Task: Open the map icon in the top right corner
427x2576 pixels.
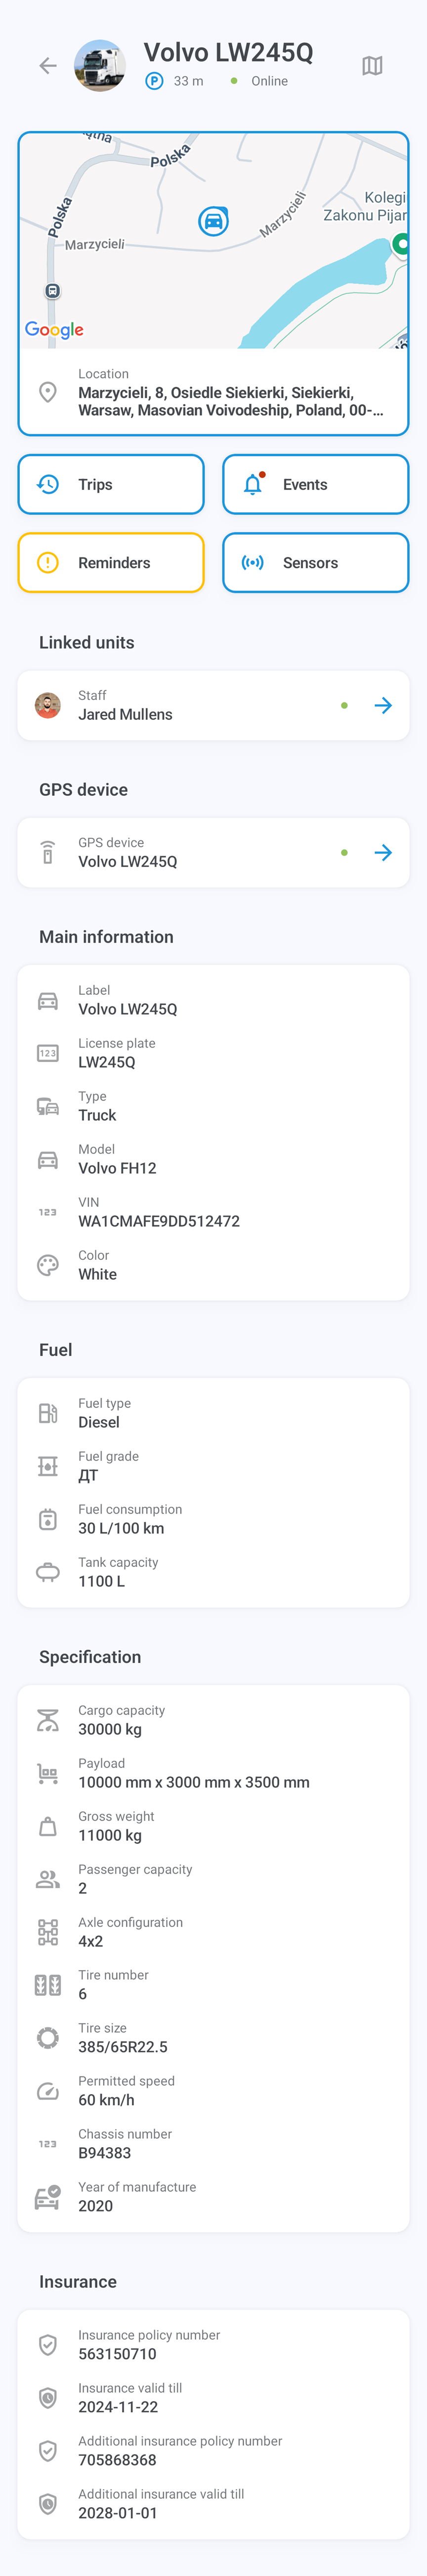Action: point(372,65)
